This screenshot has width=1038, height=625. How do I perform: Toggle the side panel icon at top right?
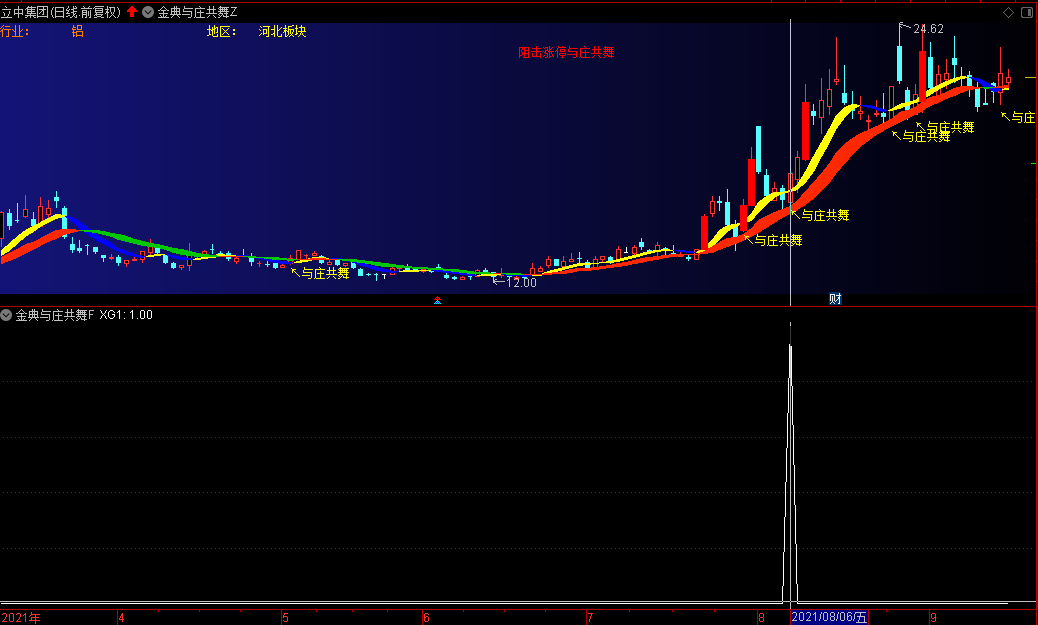tap(1027, 12)
